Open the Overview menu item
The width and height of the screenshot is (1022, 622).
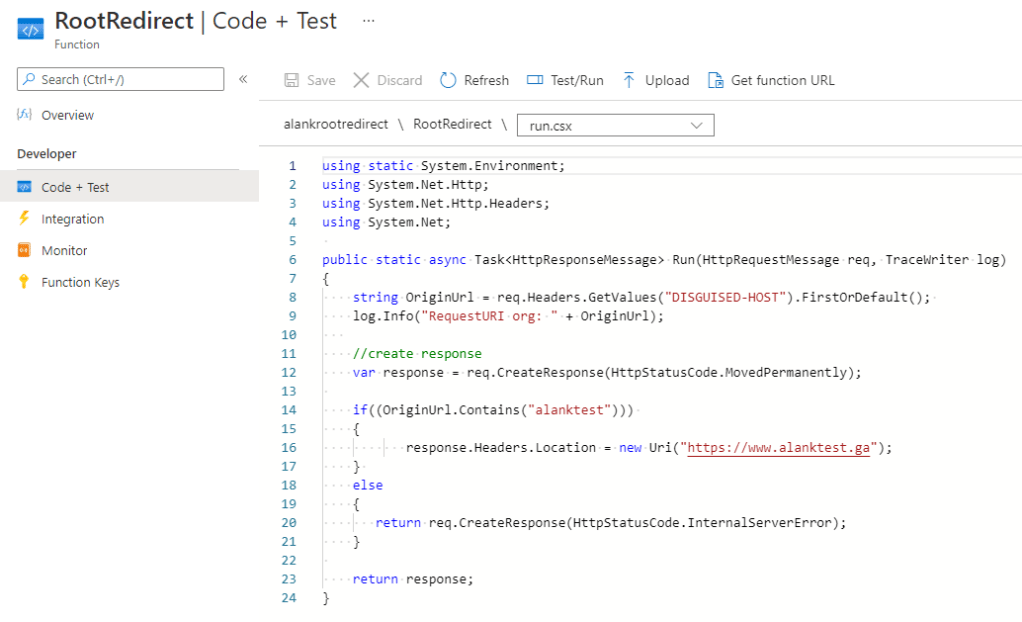pos(67,115)
